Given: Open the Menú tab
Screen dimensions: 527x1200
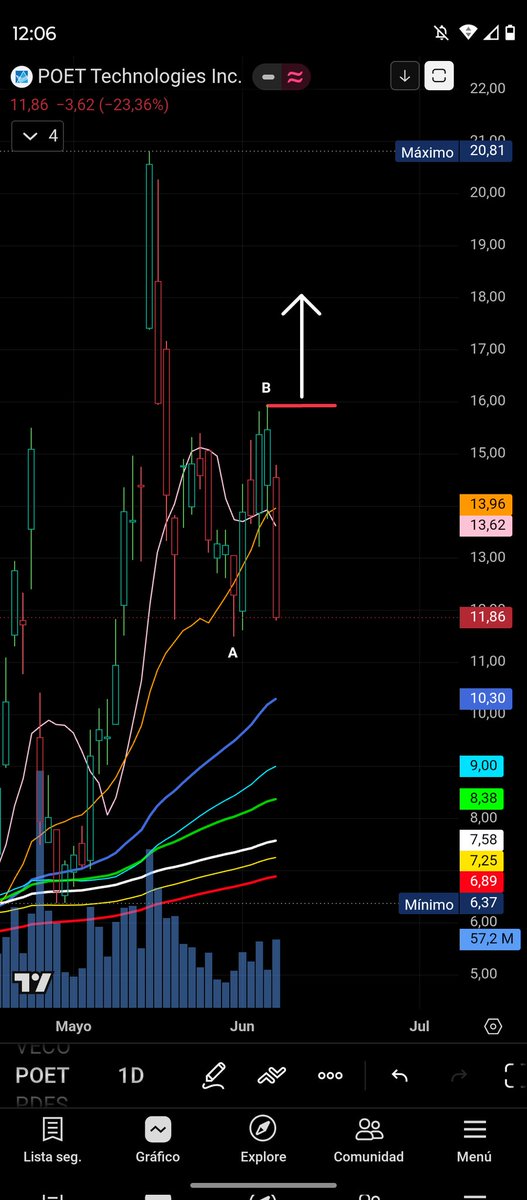Looking at the screenshot, I should coord(474,1140).
